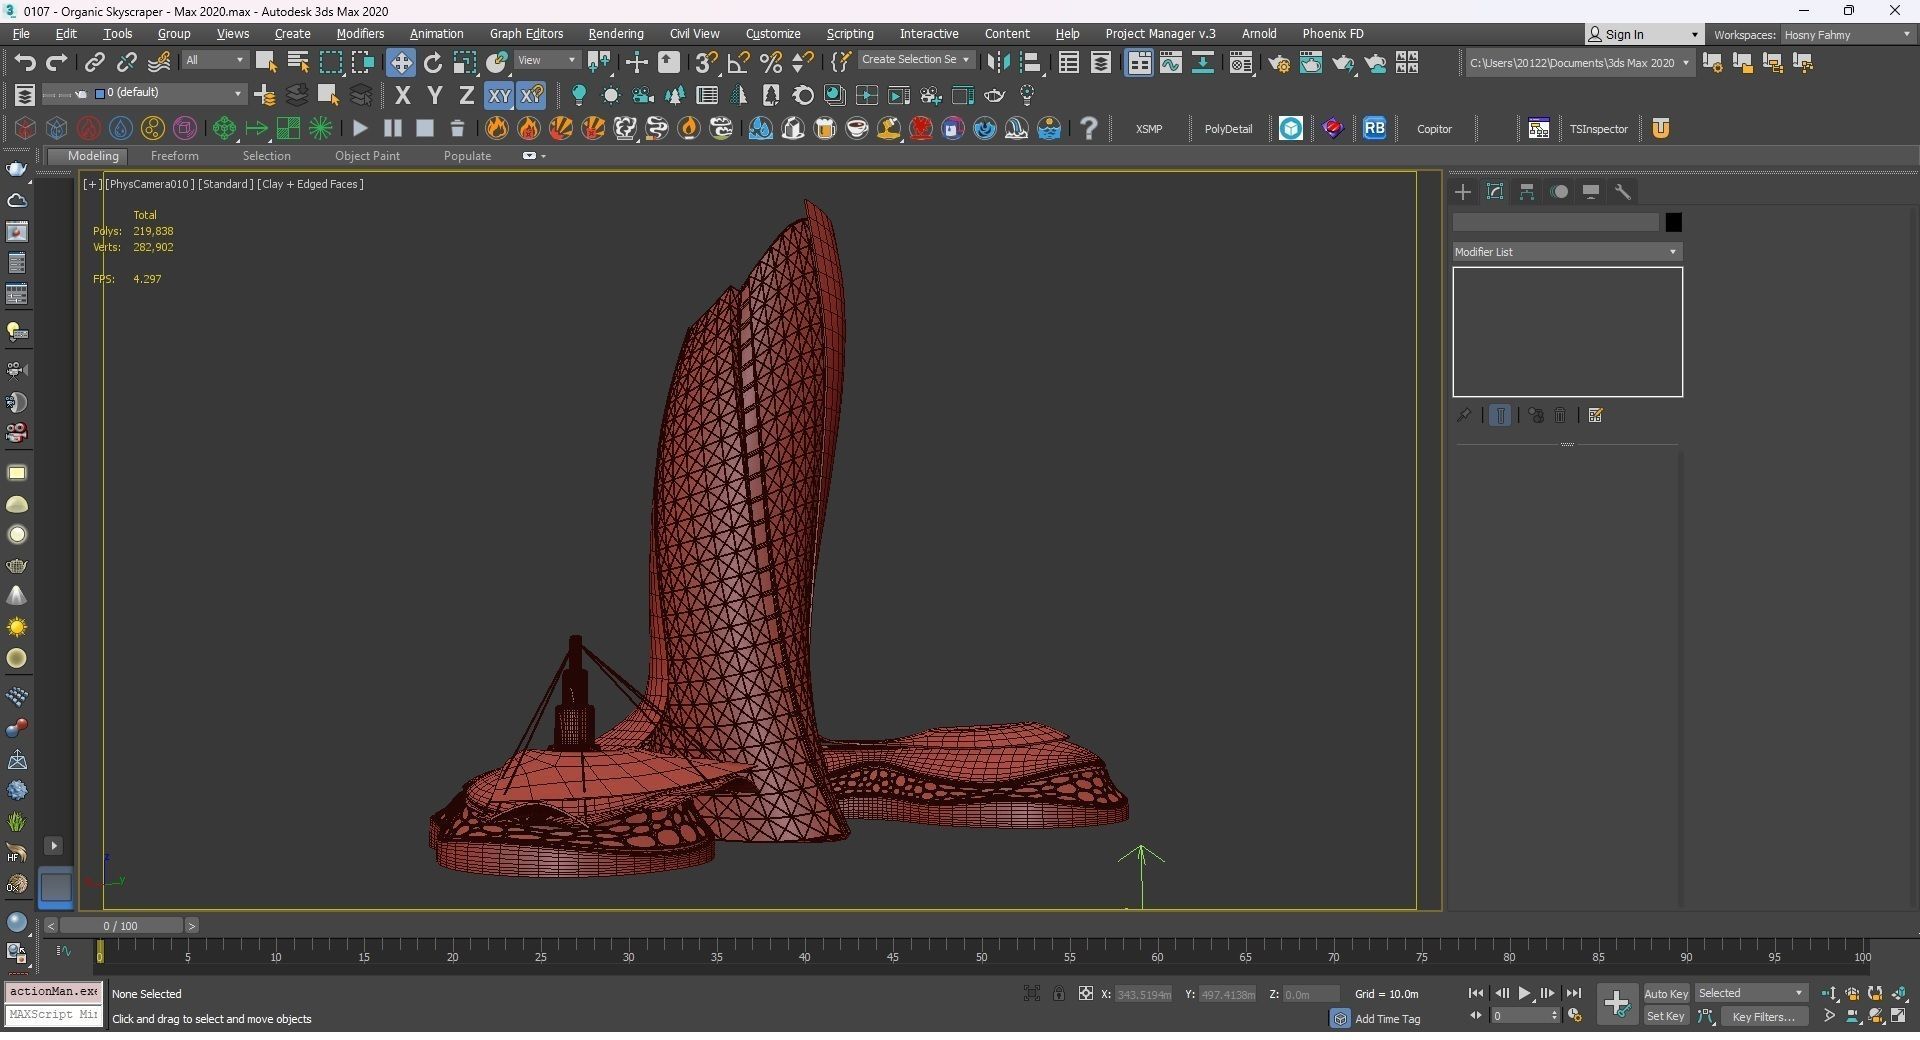The image size is (1920, 1040).
Task: Click the Select and Link chain icon
Action: (95, 63)
